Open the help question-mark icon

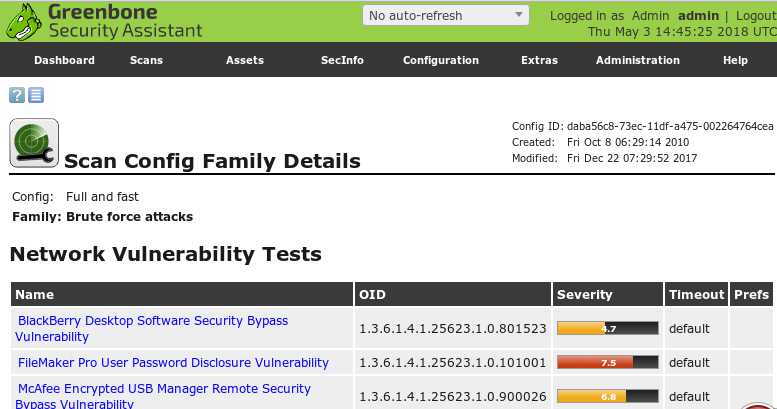point(17,95)
